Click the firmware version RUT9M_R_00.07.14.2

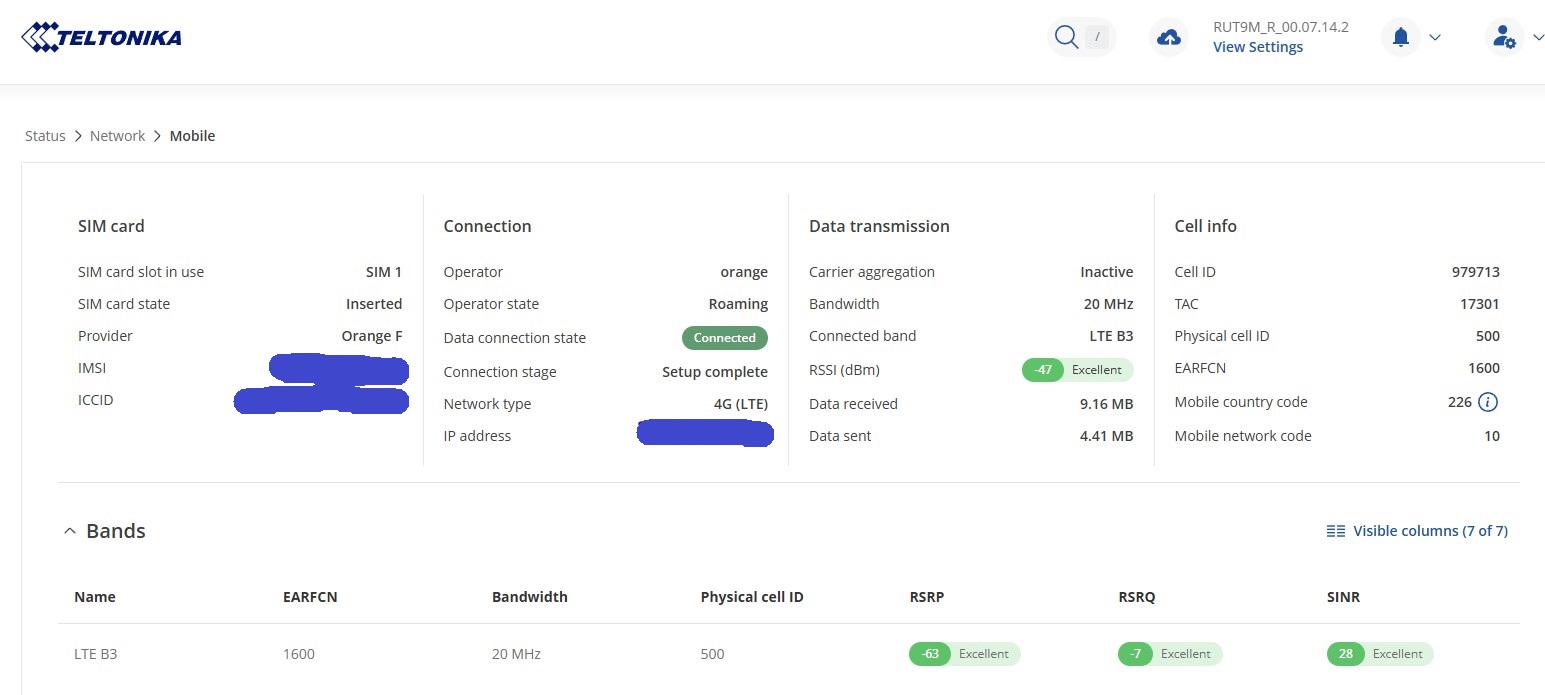[x=1281, y=27]
